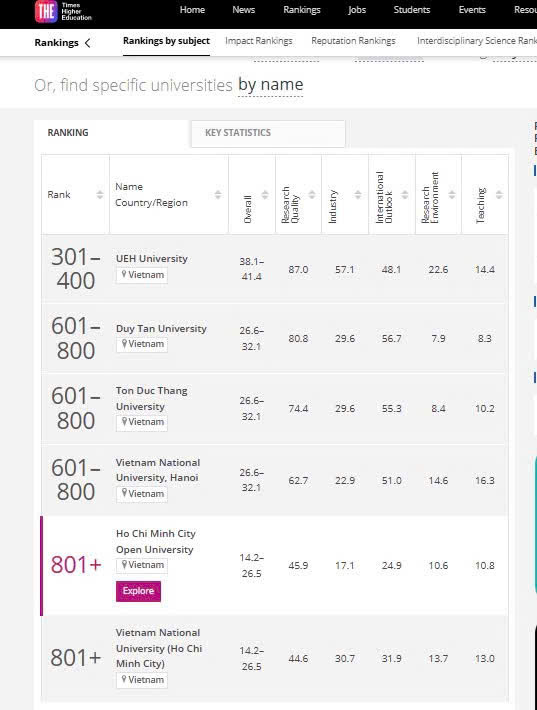
Task: Sort by Industry column arrows
Action: (x=358, y=195)
